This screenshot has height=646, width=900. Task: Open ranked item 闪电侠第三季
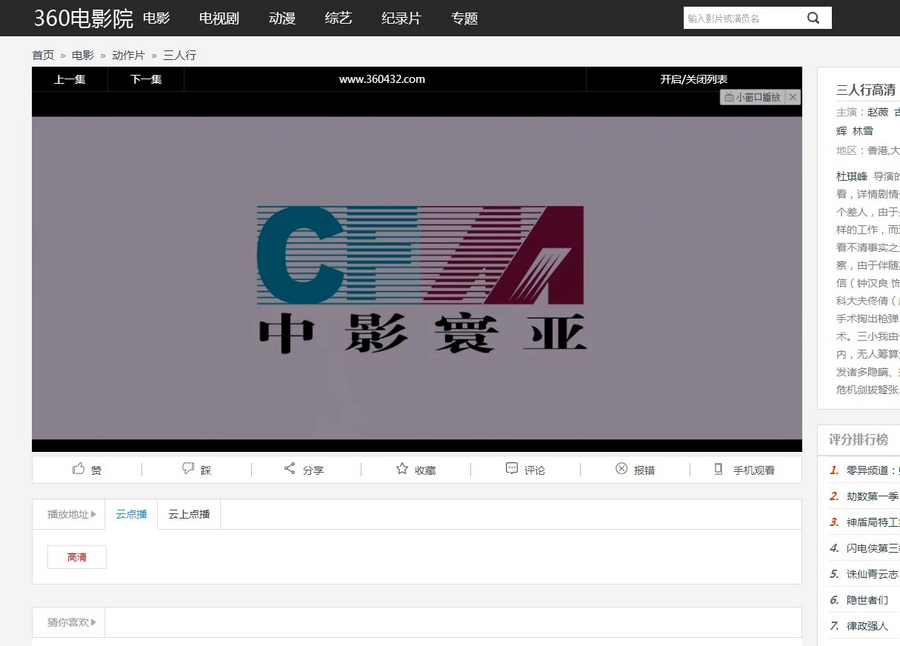(x=873, y=548)
